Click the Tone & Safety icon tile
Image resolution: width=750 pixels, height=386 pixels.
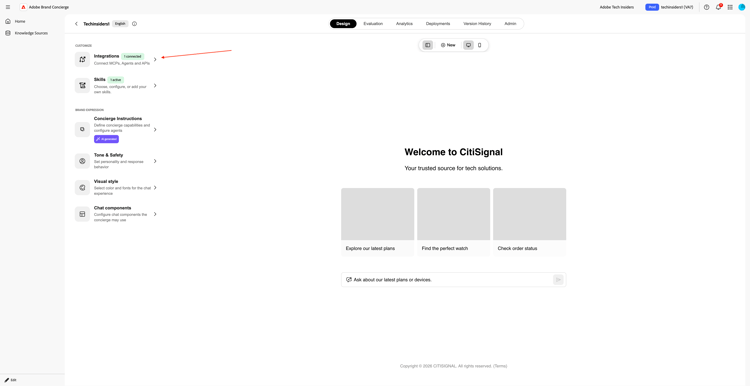[x=82, y=161]
